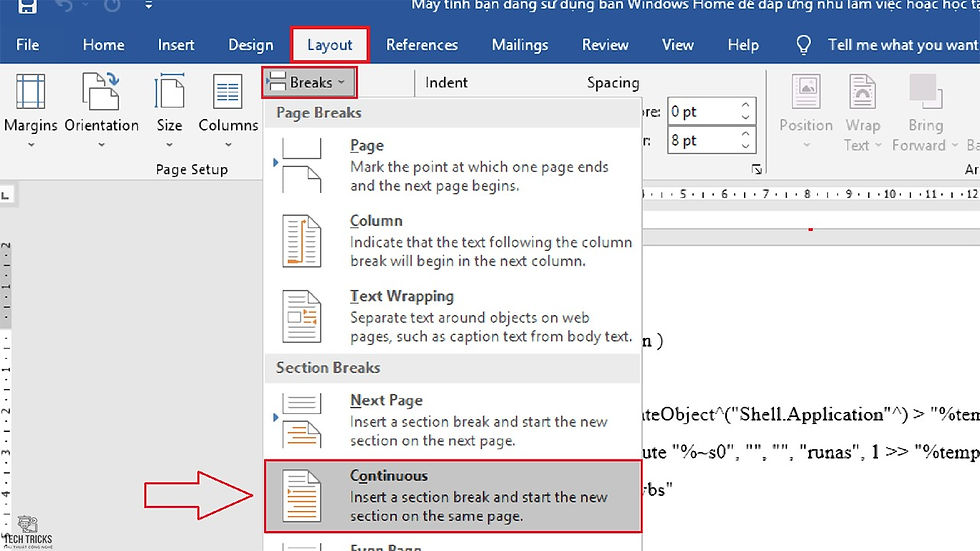Click the Orientation page icon
Screen dimensions: 980x551
[101, 92]
